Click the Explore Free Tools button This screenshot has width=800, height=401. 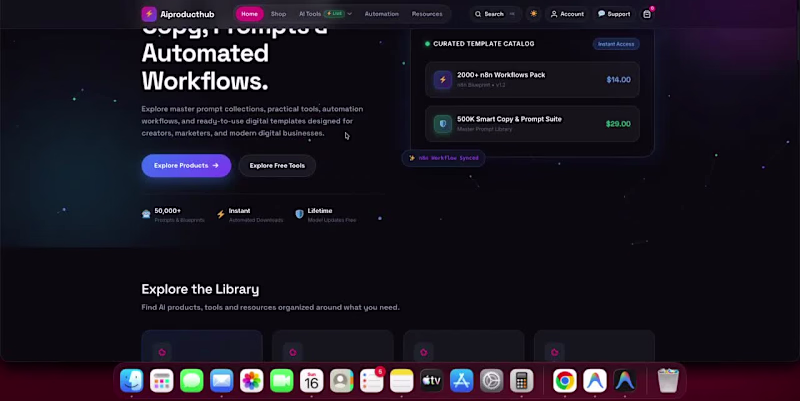pyautogui.click(x=277, y=165)
